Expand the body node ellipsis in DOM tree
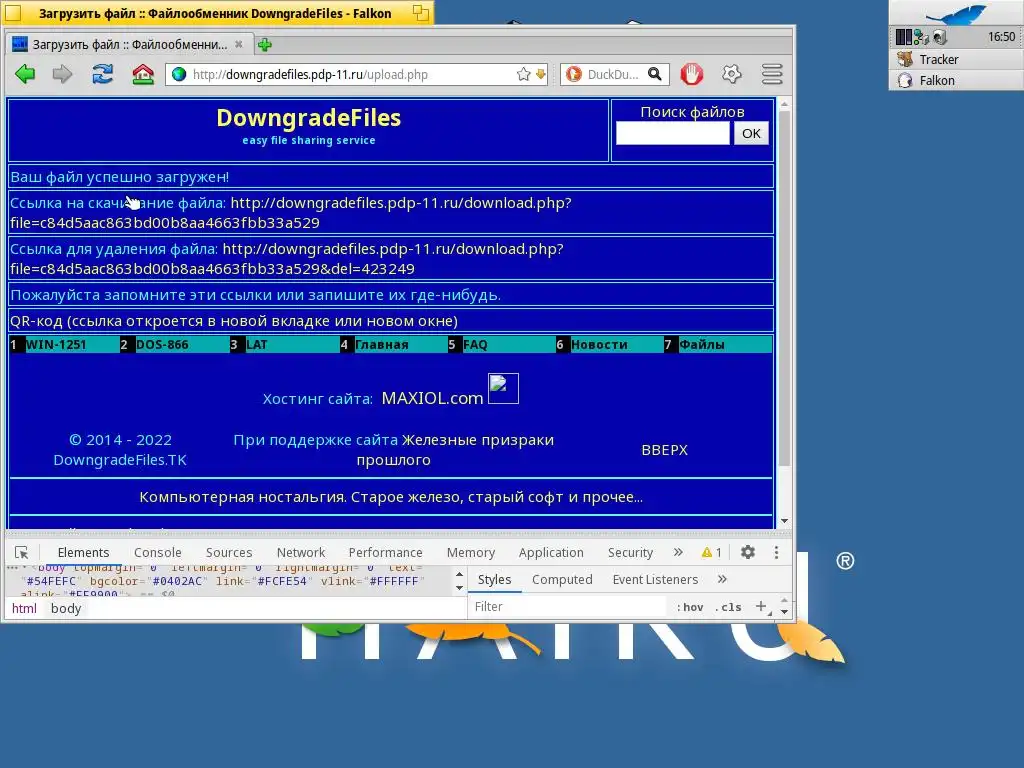The width and height of the screenshot is (1024, 768). [x=11, y=568]
